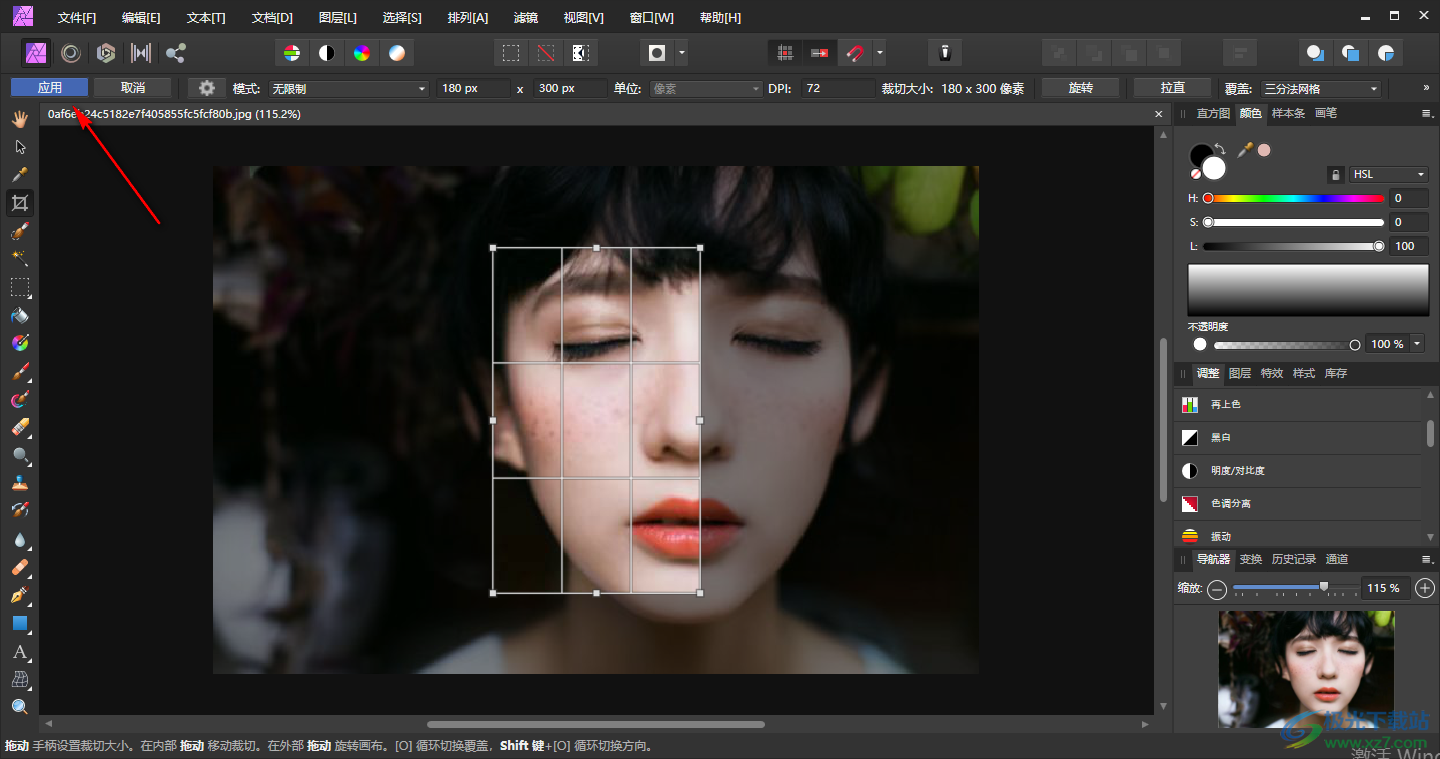Apply Auto White Balance from top toolbar
This screenshot has width=1440, height=759.
397,53
